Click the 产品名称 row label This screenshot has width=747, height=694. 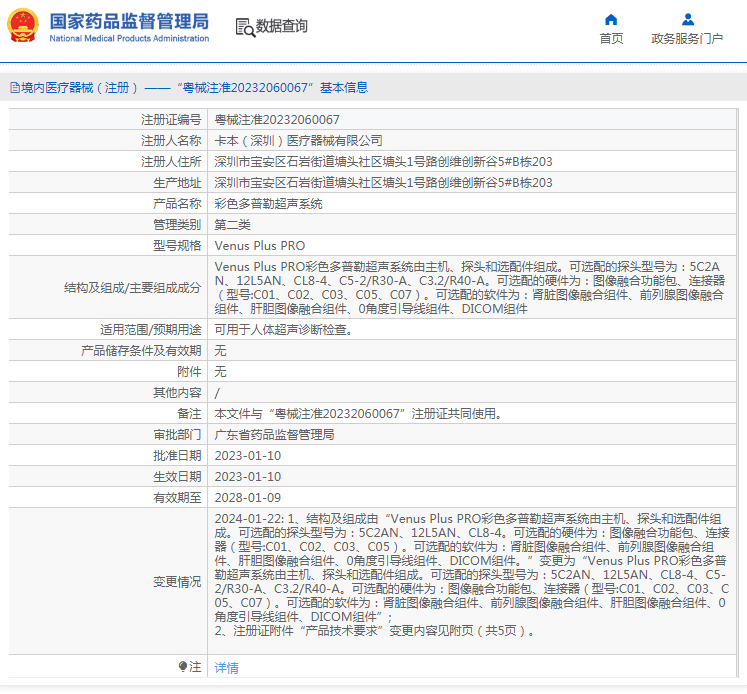point(177,203)
